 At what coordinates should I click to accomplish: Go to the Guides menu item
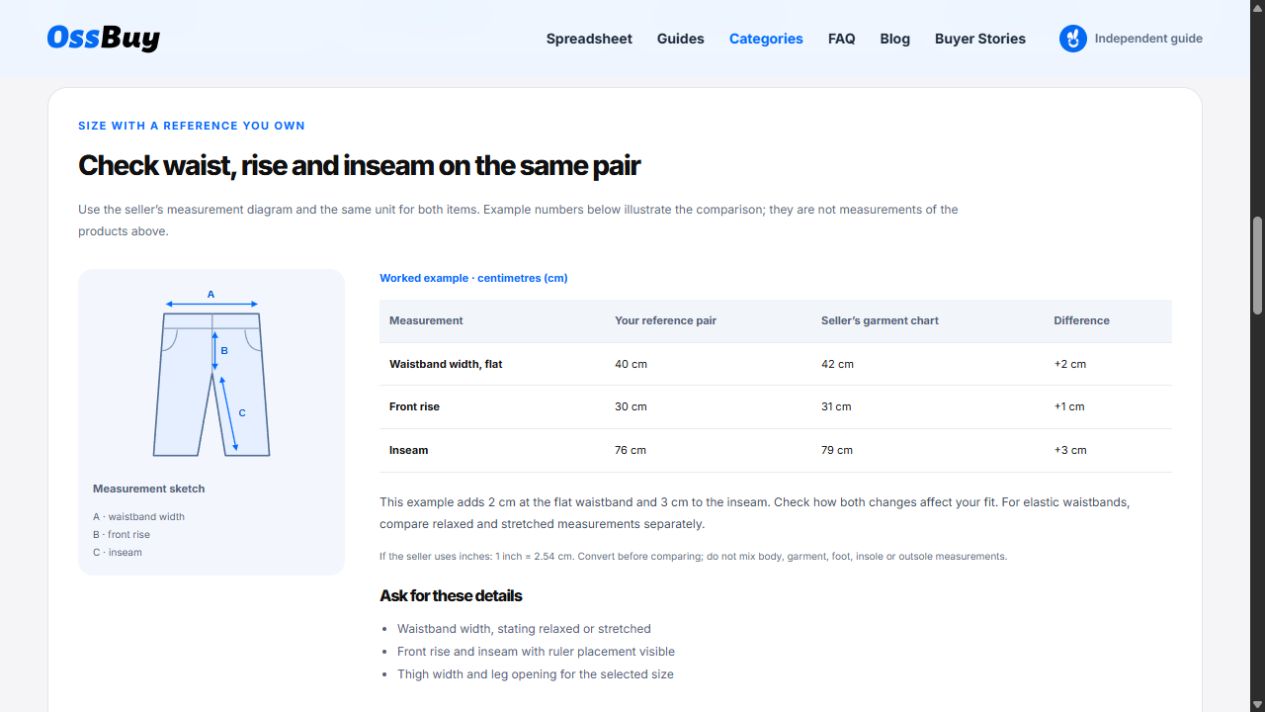(680, 39)
